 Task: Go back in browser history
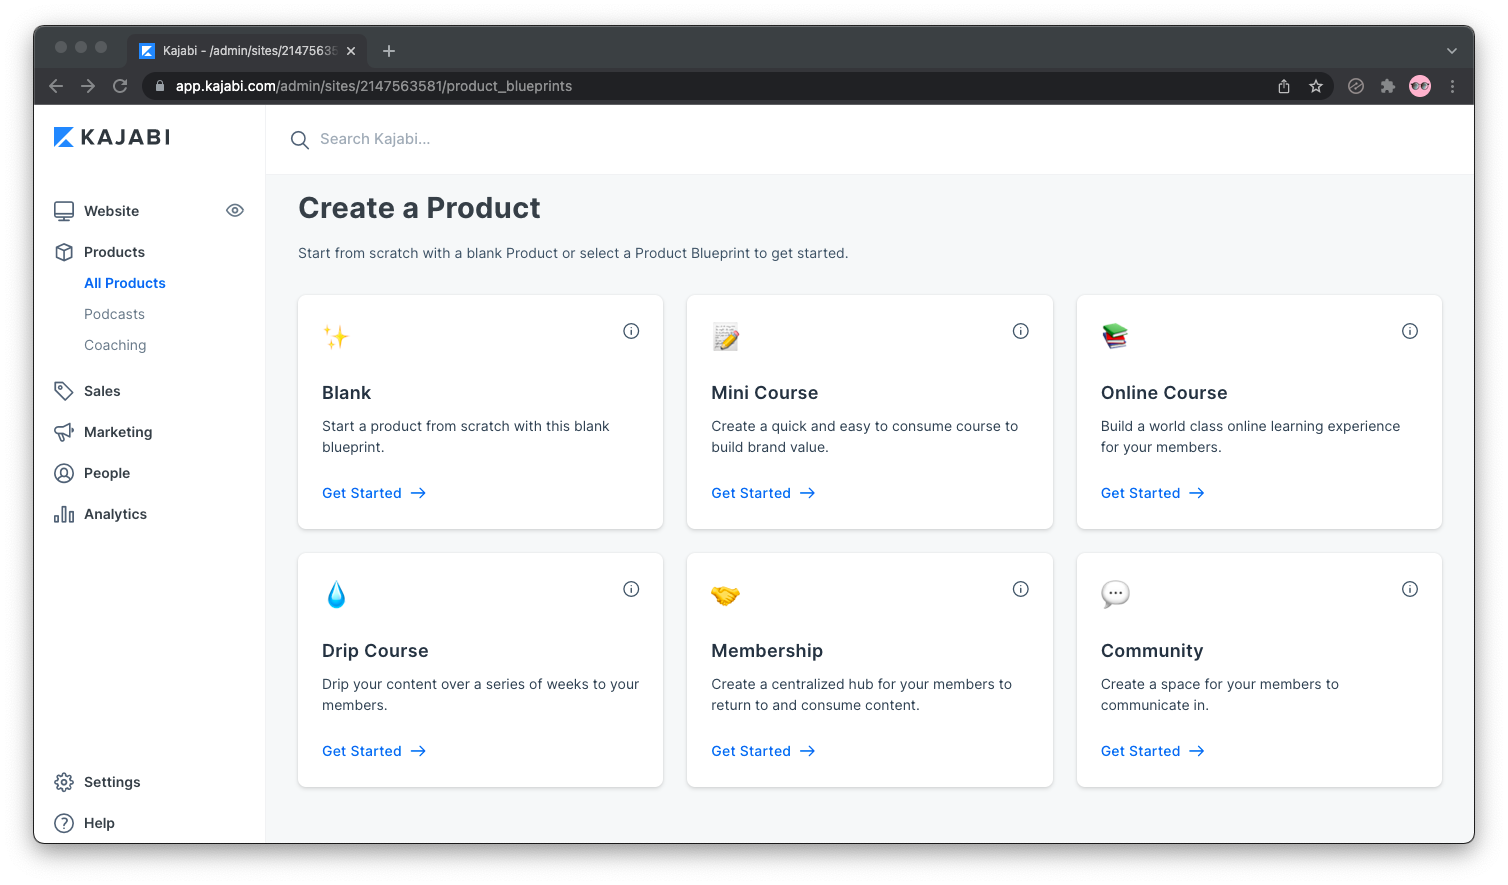pos(56,86)
